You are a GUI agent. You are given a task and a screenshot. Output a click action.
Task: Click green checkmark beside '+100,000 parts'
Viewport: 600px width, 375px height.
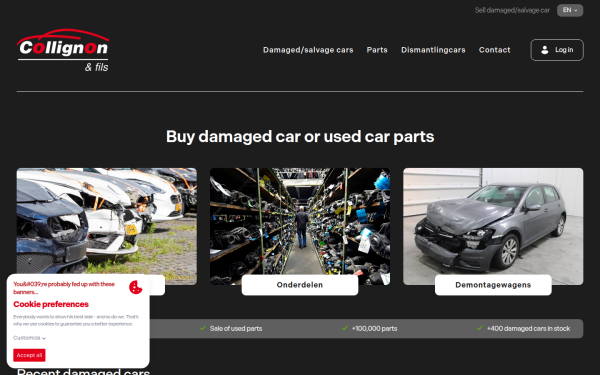click(x=345, y=328)
